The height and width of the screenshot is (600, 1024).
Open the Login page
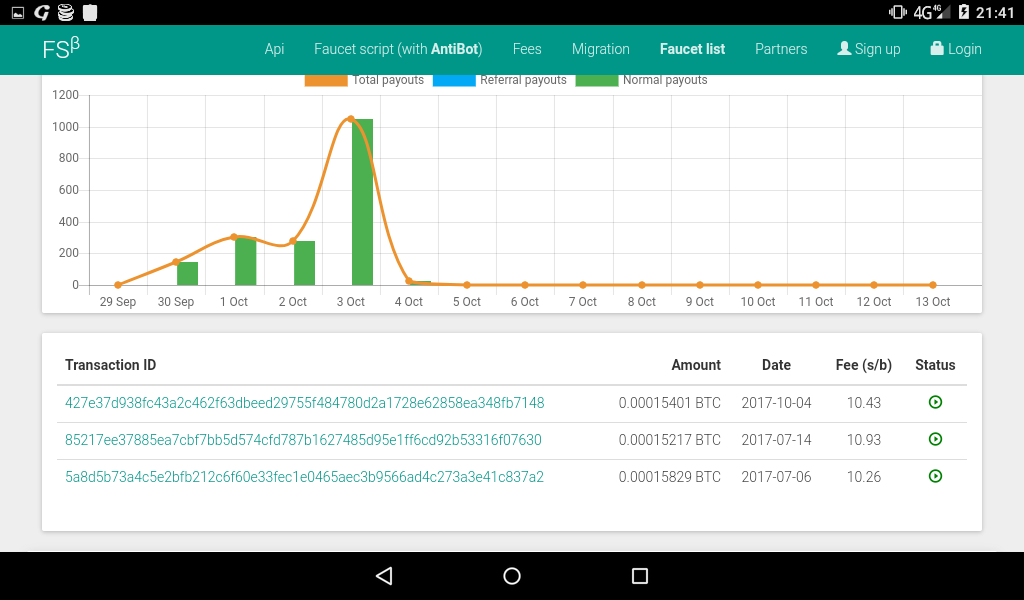pos(955,49)
